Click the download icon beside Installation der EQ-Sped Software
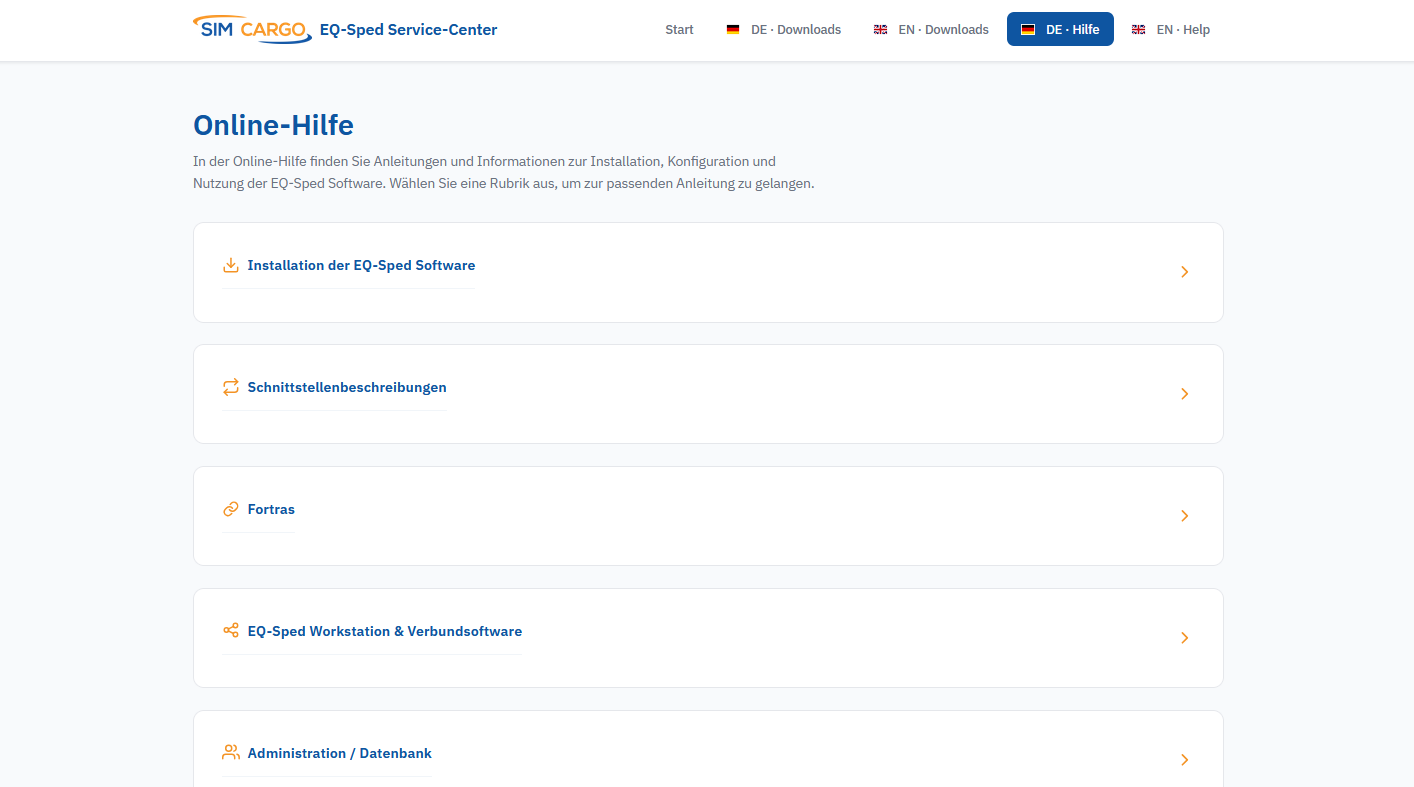The height and width of the screenshot is (787, 1414). click(x=231, y=265)
